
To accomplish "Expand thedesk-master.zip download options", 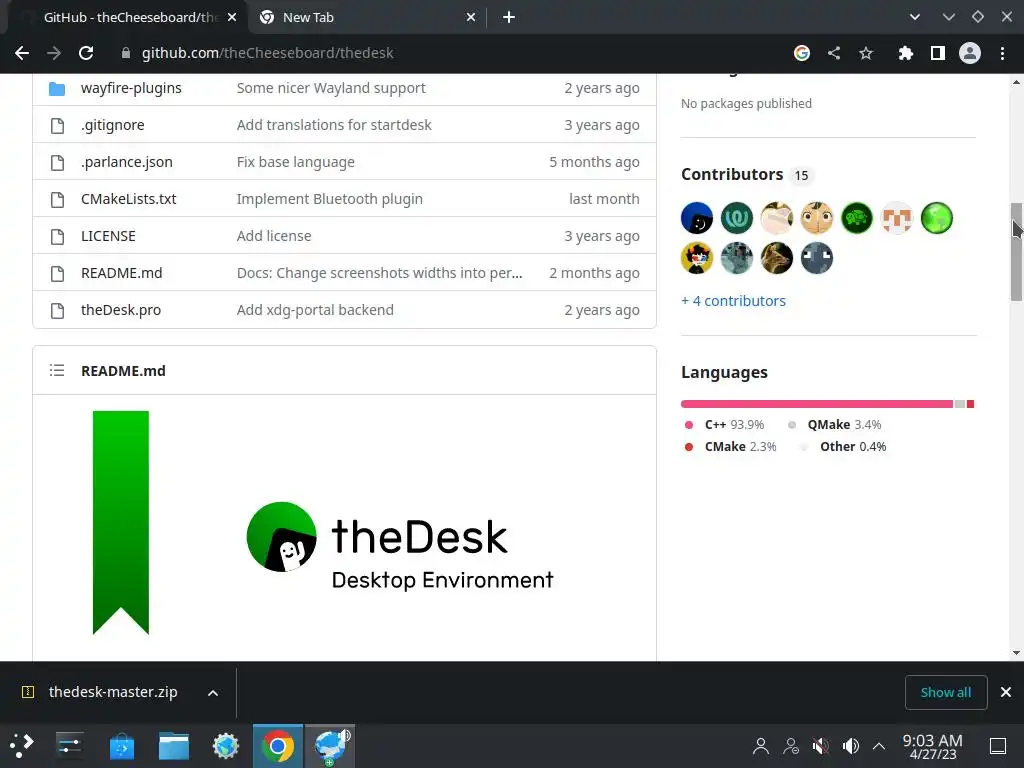I will (x=213, y=693).
